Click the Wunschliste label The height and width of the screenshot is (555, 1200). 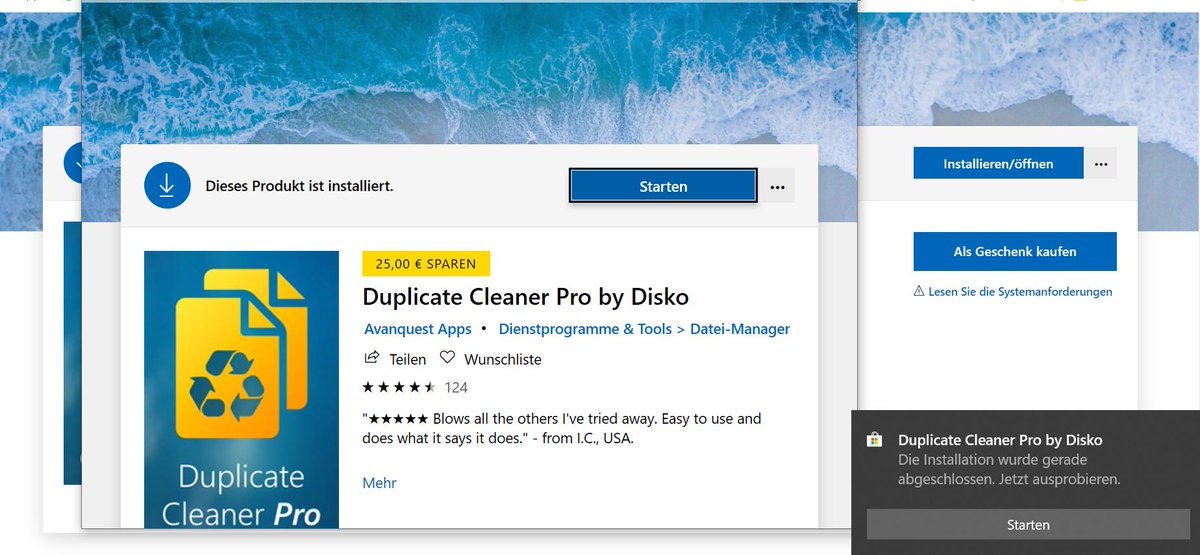click(503, 359)
